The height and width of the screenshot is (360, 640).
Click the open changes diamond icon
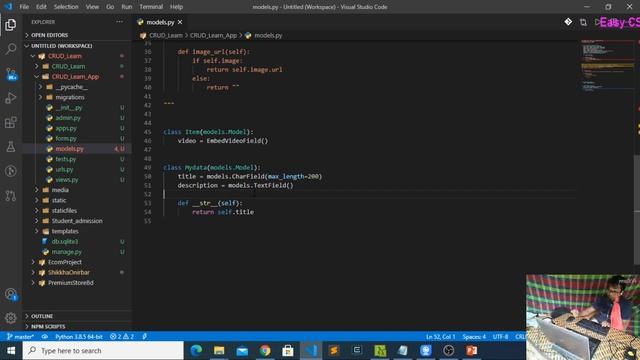(x=568, y=22)
